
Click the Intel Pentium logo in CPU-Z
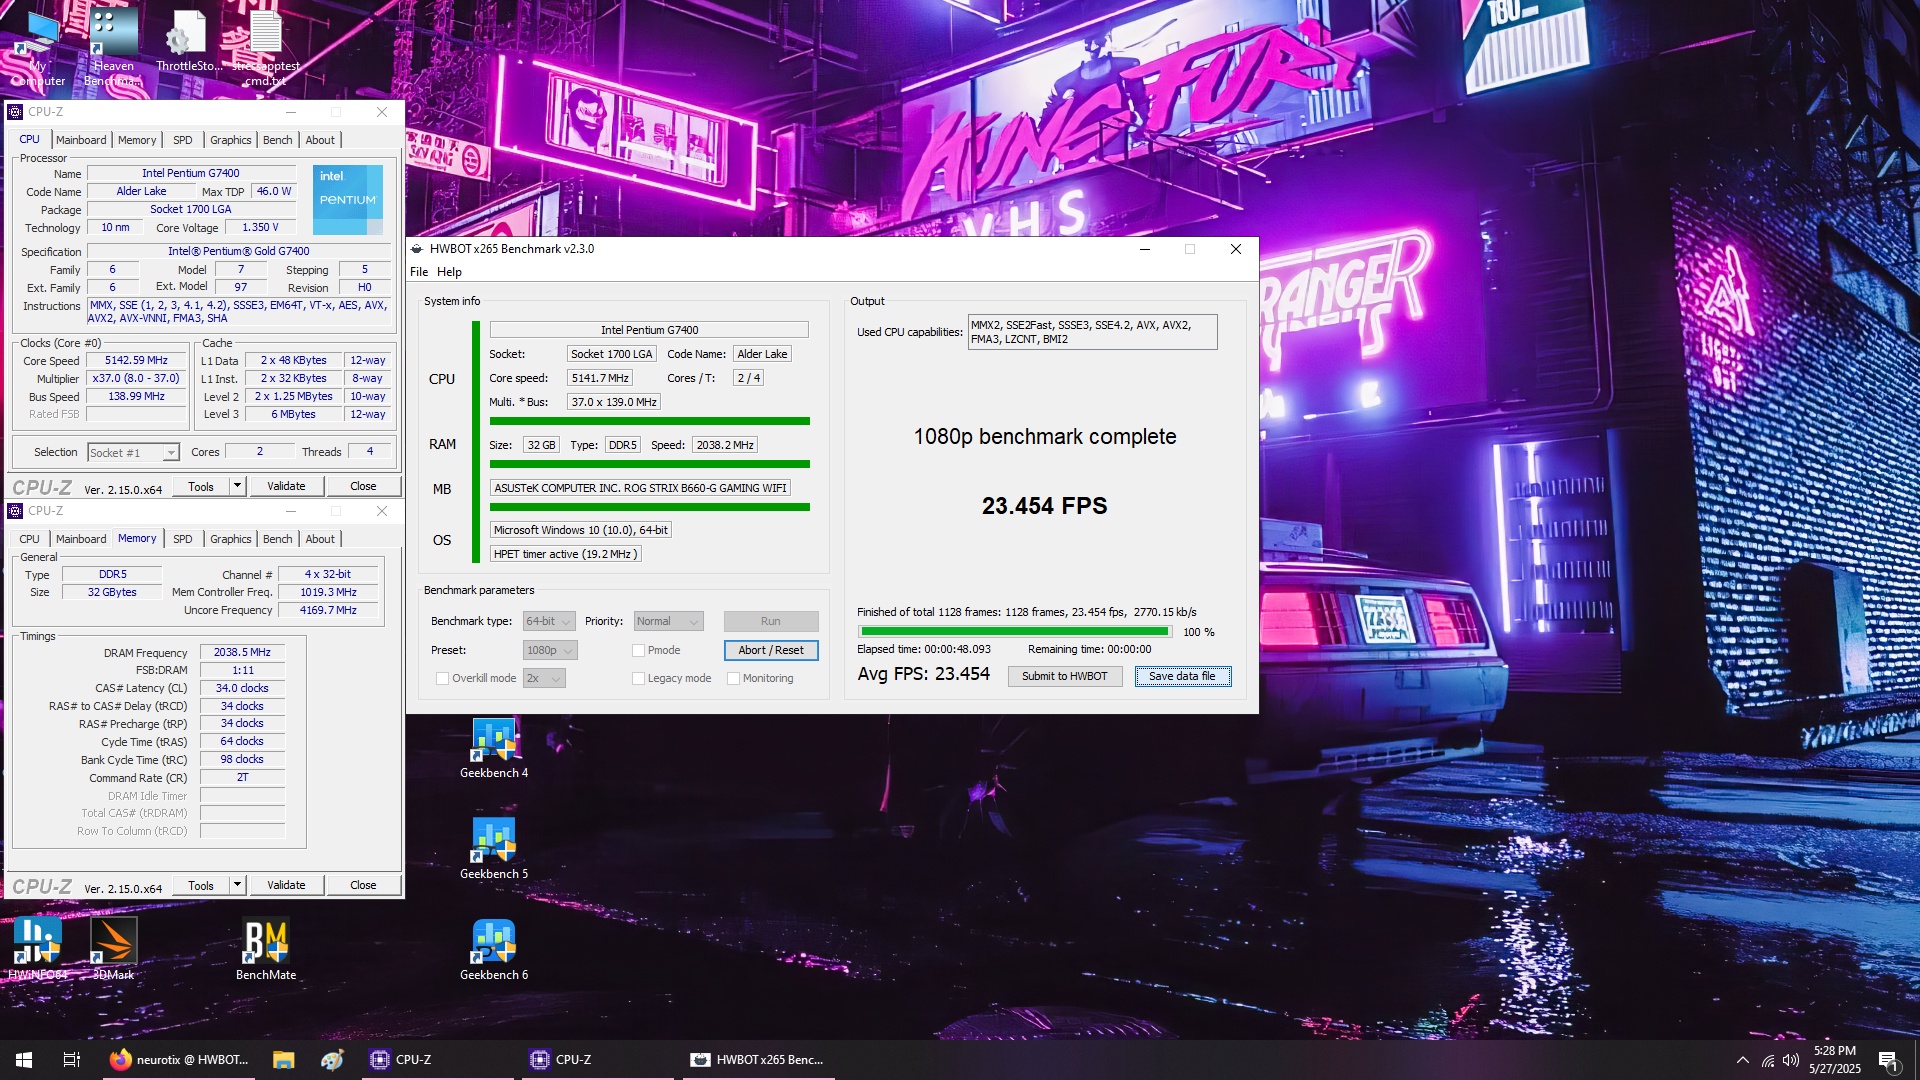348,199
